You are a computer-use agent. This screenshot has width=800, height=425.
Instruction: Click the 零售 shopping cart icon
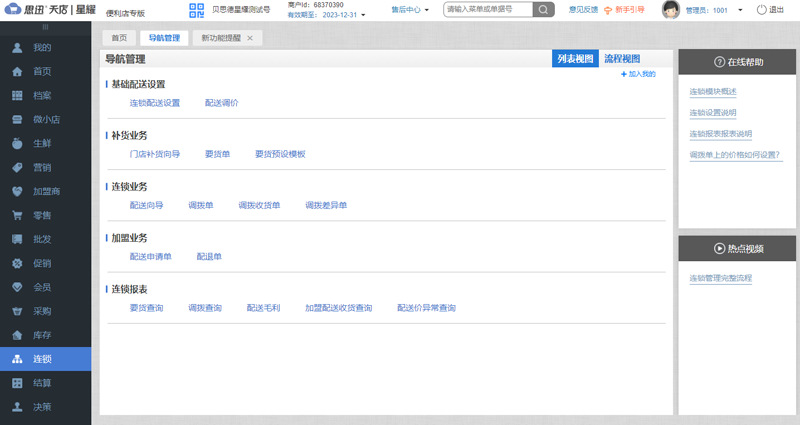(x=17, y=215)
